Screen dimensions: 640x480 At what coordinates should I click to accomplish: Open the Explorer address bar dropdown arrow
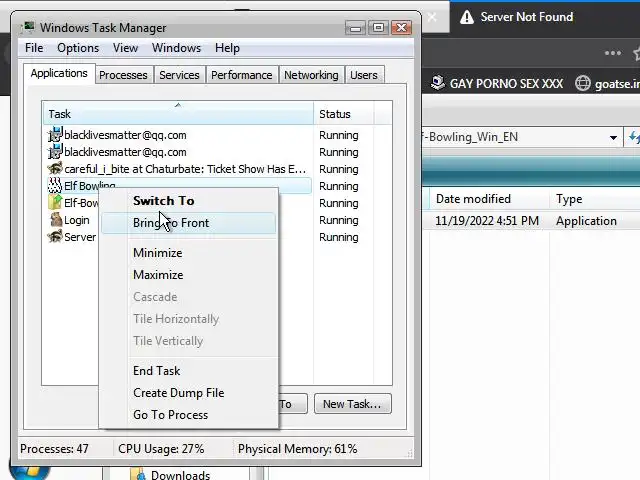[613, 138]
